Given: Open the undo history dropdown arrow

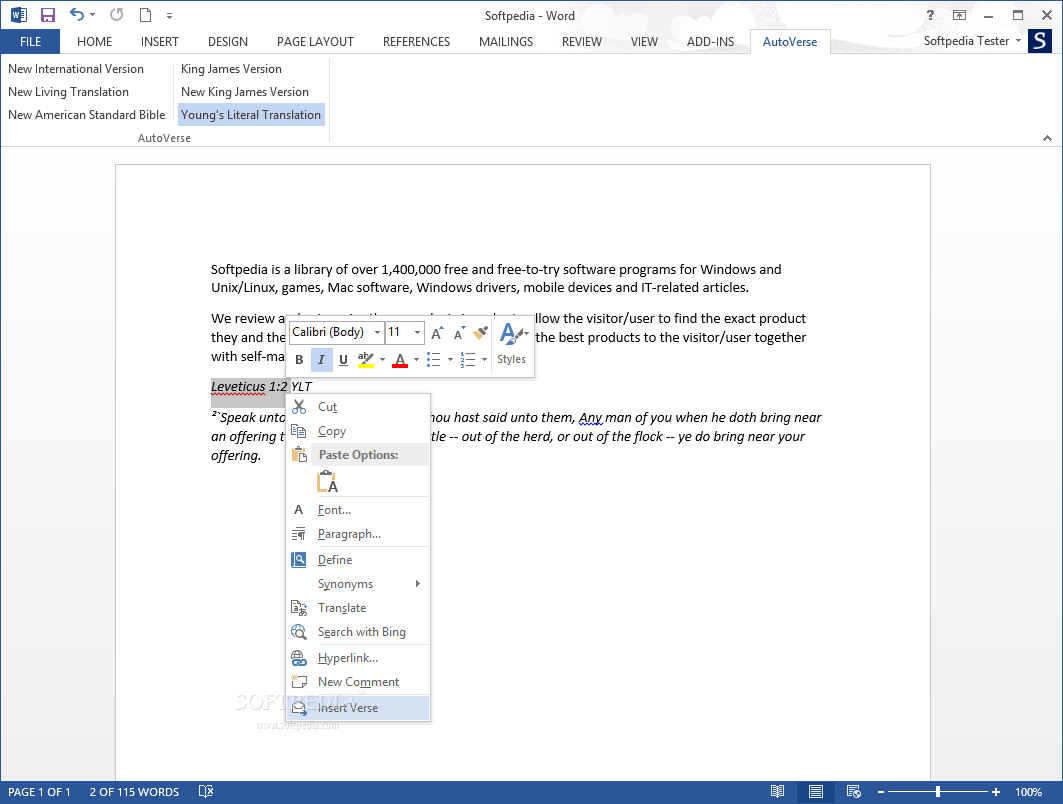Looking at the screenshot, I should (x=92, y=15).
